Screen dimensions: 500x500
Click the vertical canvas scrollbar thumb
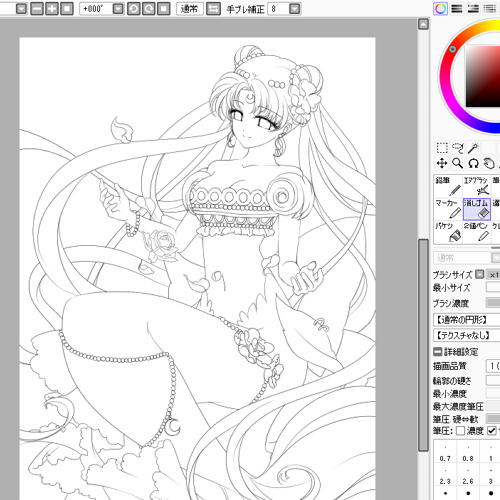tap(423, 345)
